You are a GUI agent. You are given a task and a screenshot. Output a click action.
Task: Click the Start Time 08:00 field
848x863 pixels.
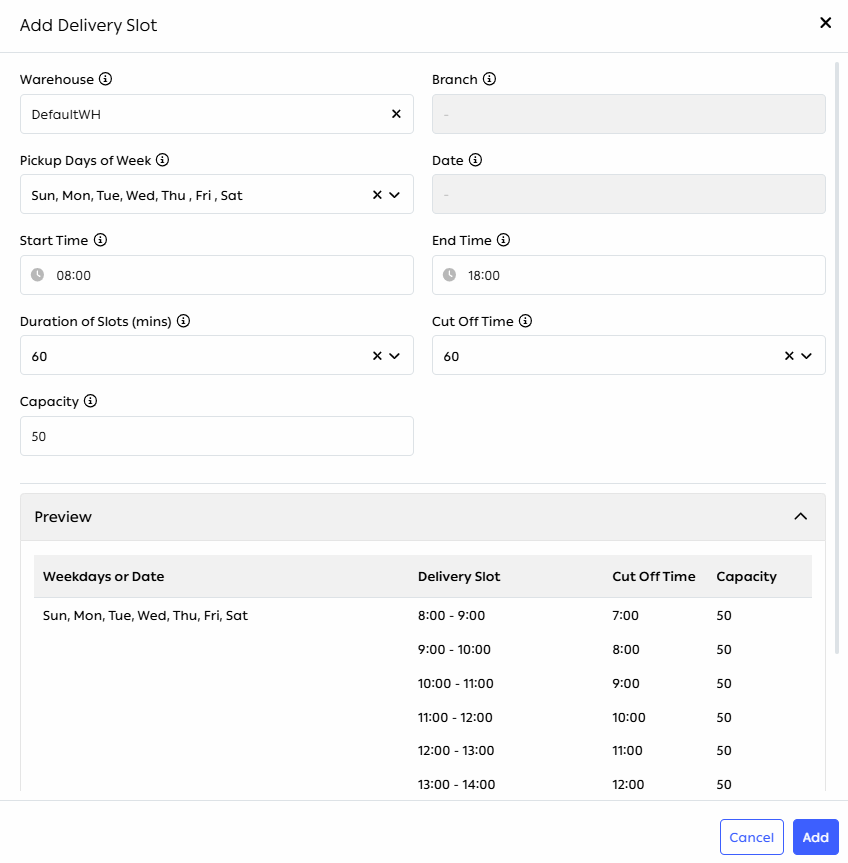[x=217, y=275]
